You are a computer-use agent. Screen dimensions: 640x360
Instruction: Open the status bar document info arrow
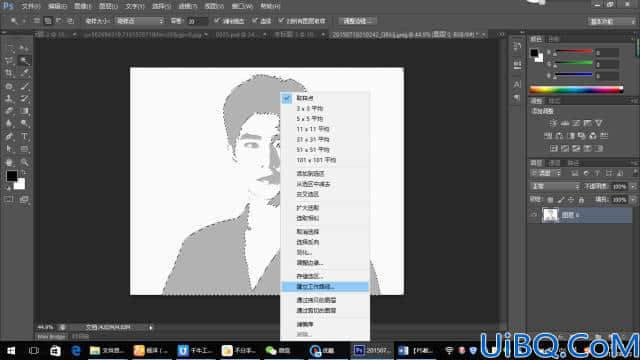151,327
